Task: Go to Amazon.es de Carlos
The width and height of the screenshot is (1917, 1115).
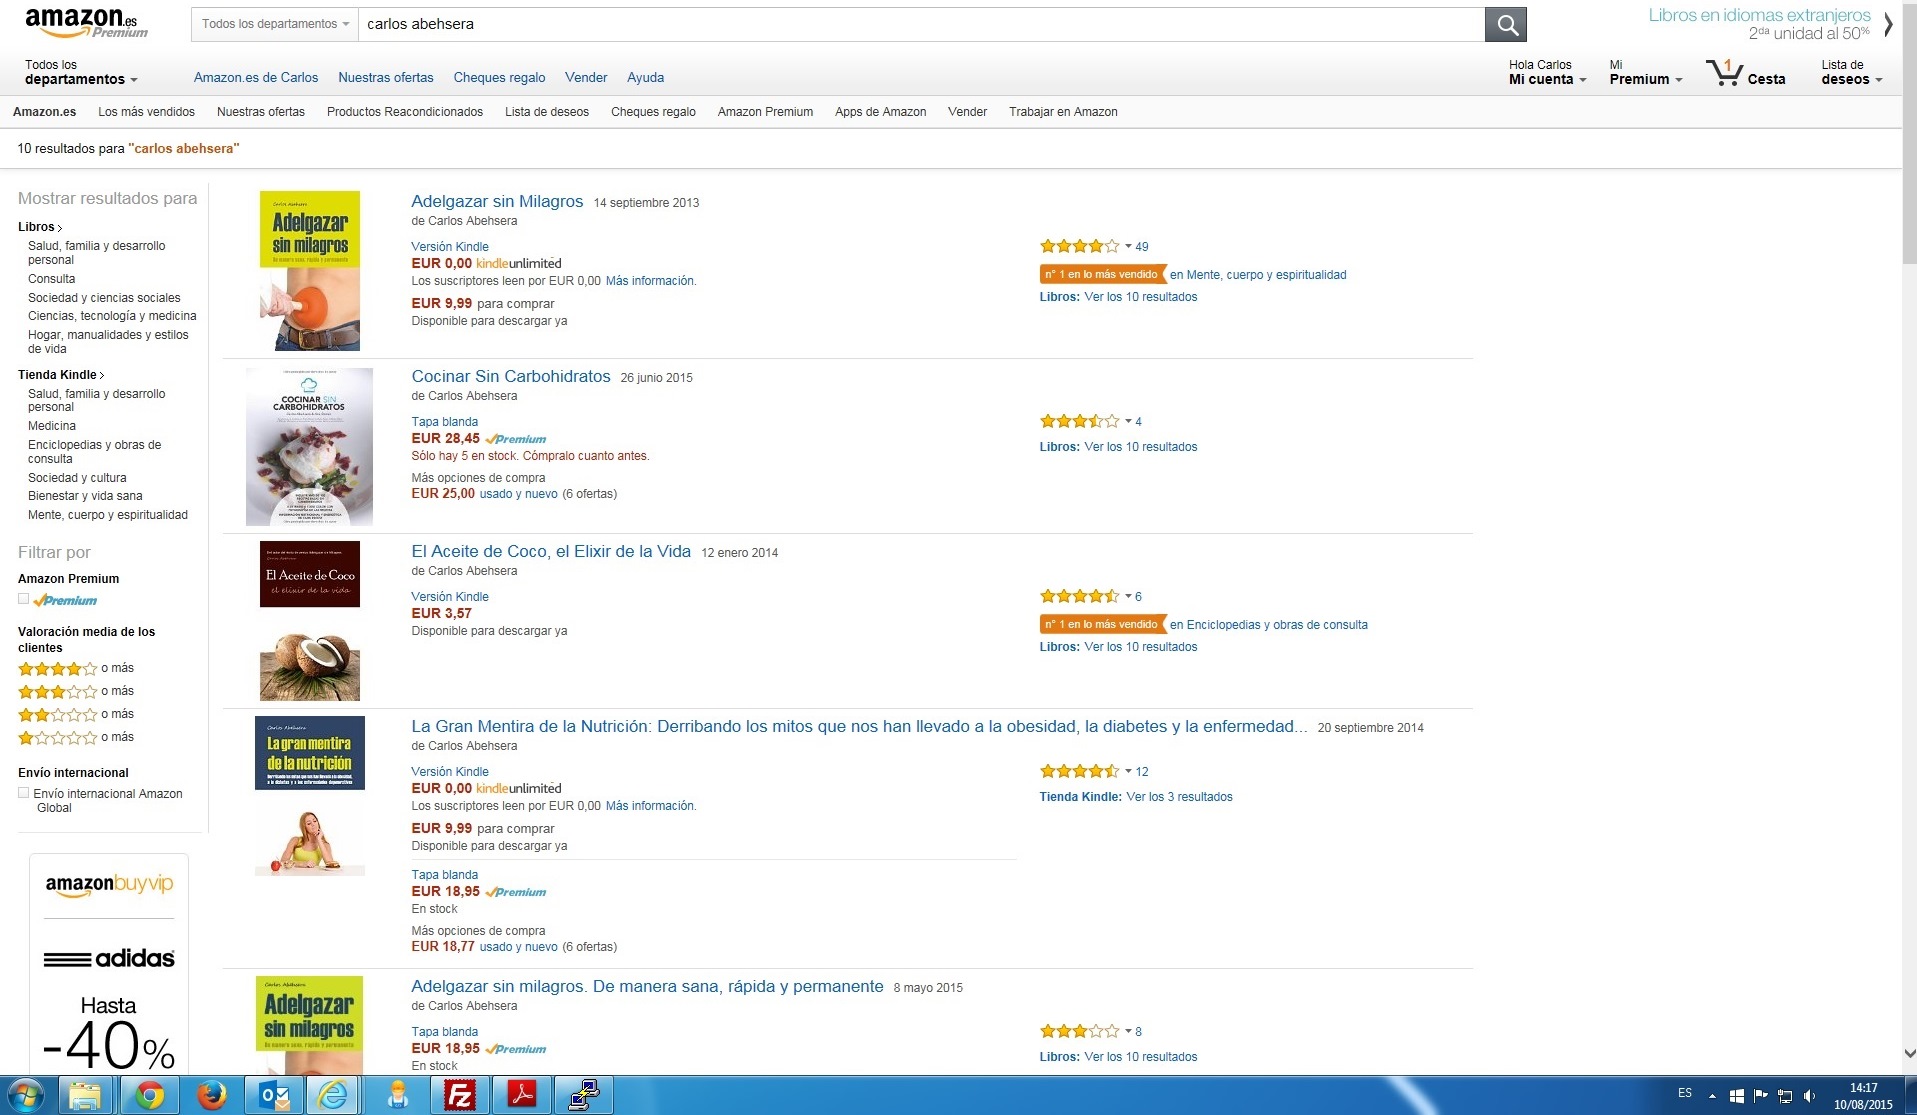Action: 256,77
